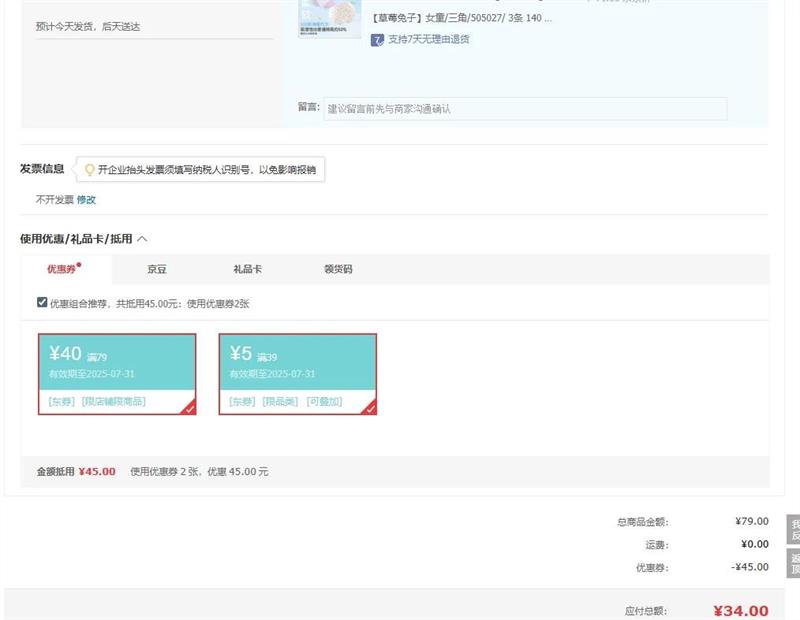Click the 7-day no-reason return badge icon
This screenshot has height=620, width=800.
pyautogui.click(x=377, y=40)
